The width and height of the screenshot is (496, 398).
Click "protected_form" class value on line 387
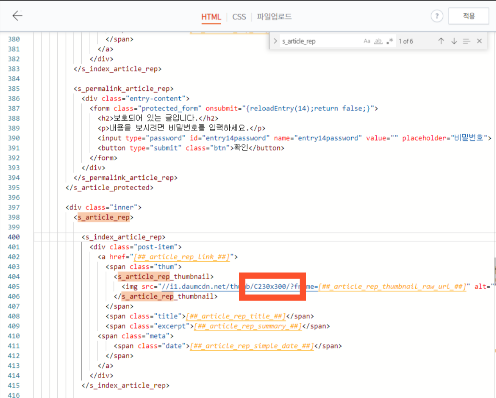(170, 108)
